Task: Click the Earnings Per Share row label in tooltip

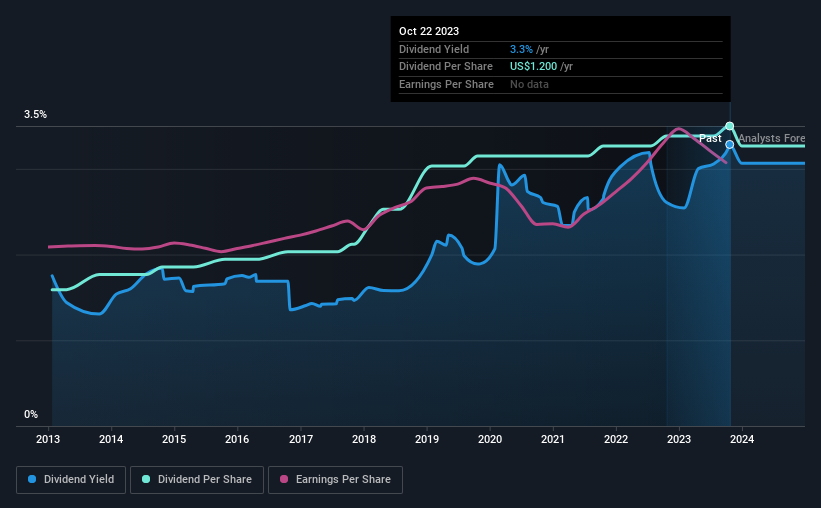Action: 446,84
